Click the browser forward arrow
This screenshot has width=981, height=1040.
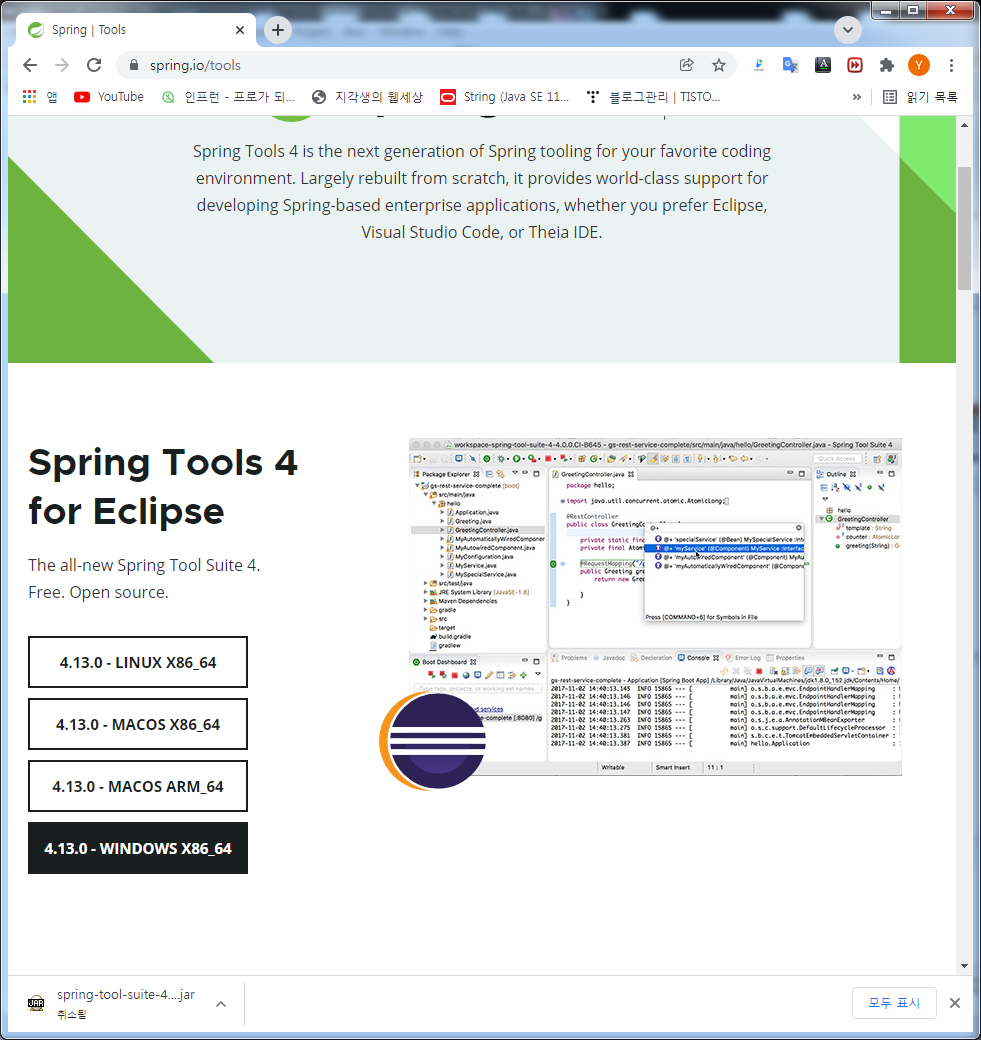tap(62, 65)
